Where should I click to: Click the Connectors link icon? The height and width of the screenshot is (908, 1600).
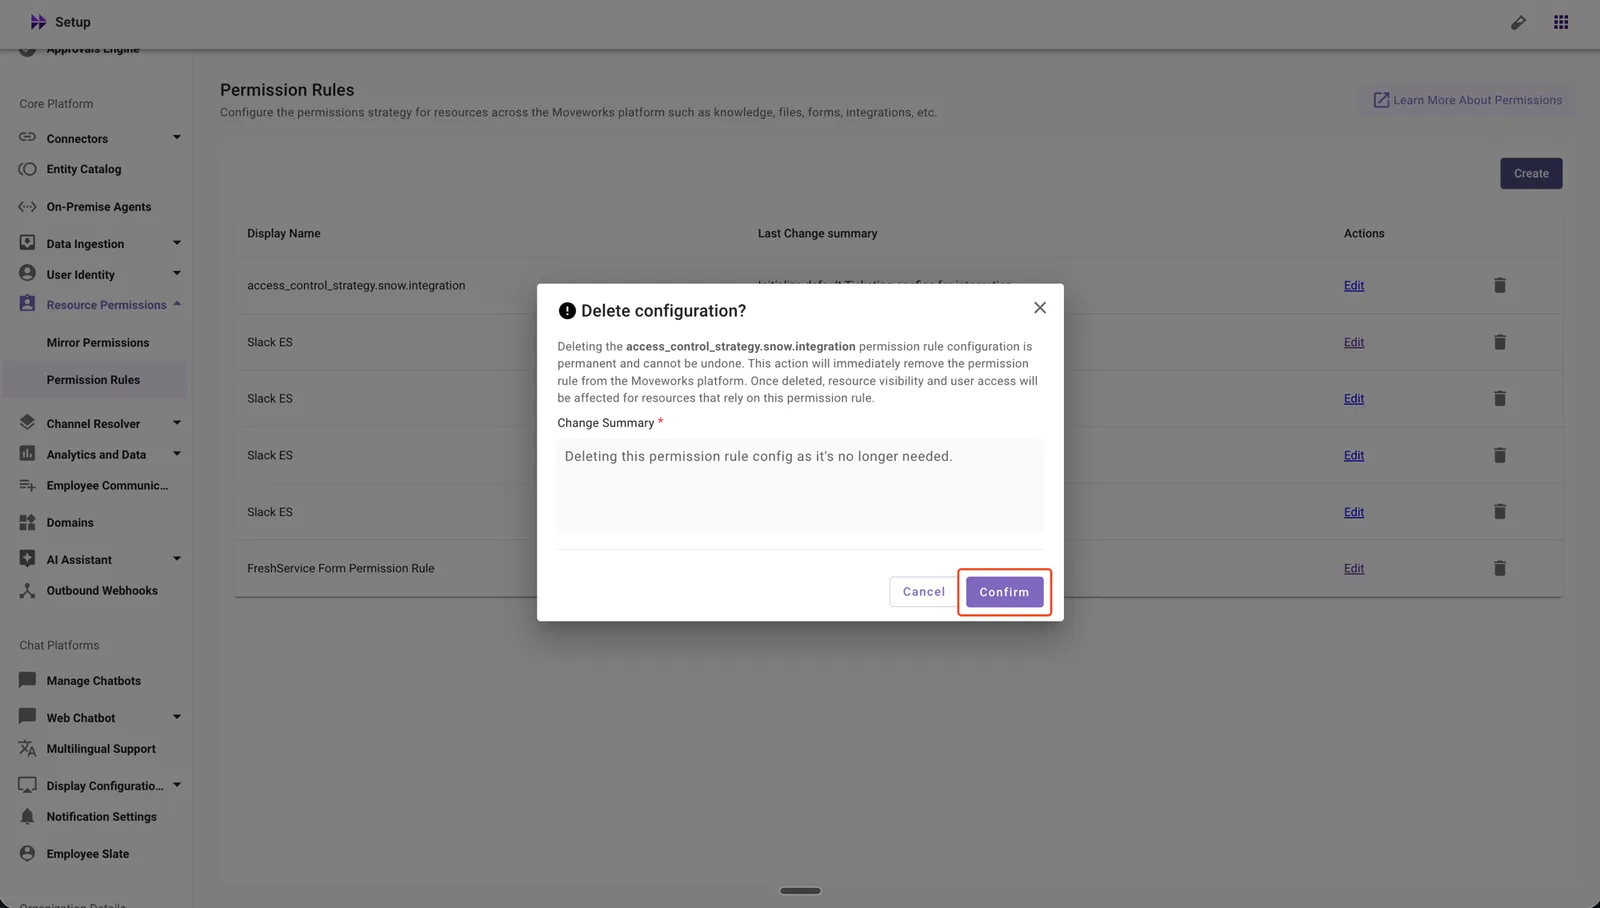(27, 137)
